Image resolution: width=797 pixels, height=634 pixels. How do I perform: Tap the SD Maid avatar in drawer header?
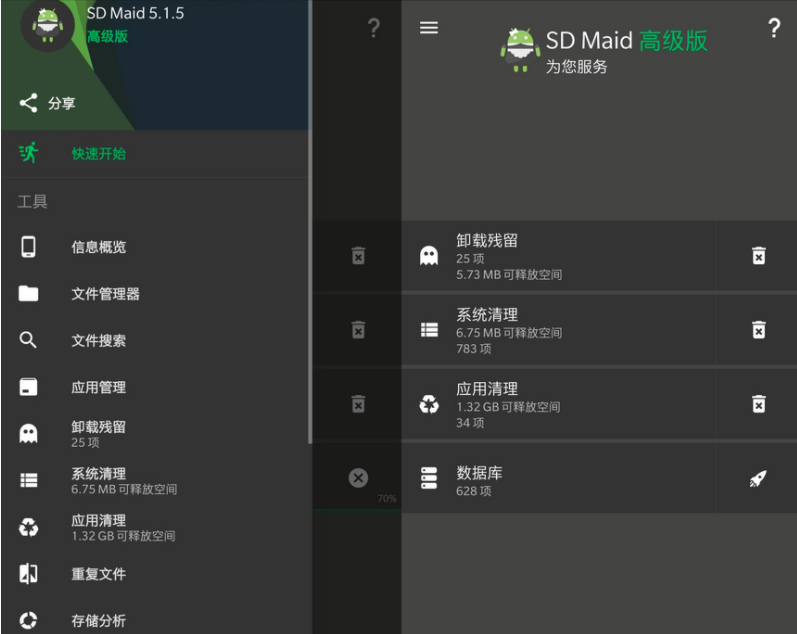47,25
